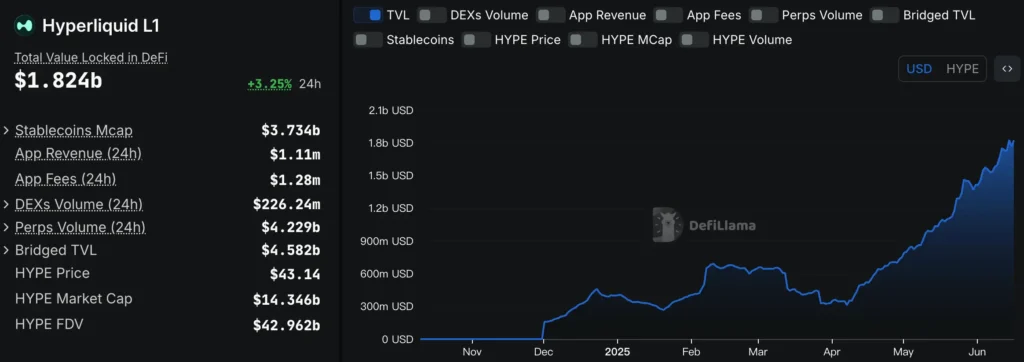Click the $226.24m DEXs volume value
1024x362 pixels.
[287, 205]
